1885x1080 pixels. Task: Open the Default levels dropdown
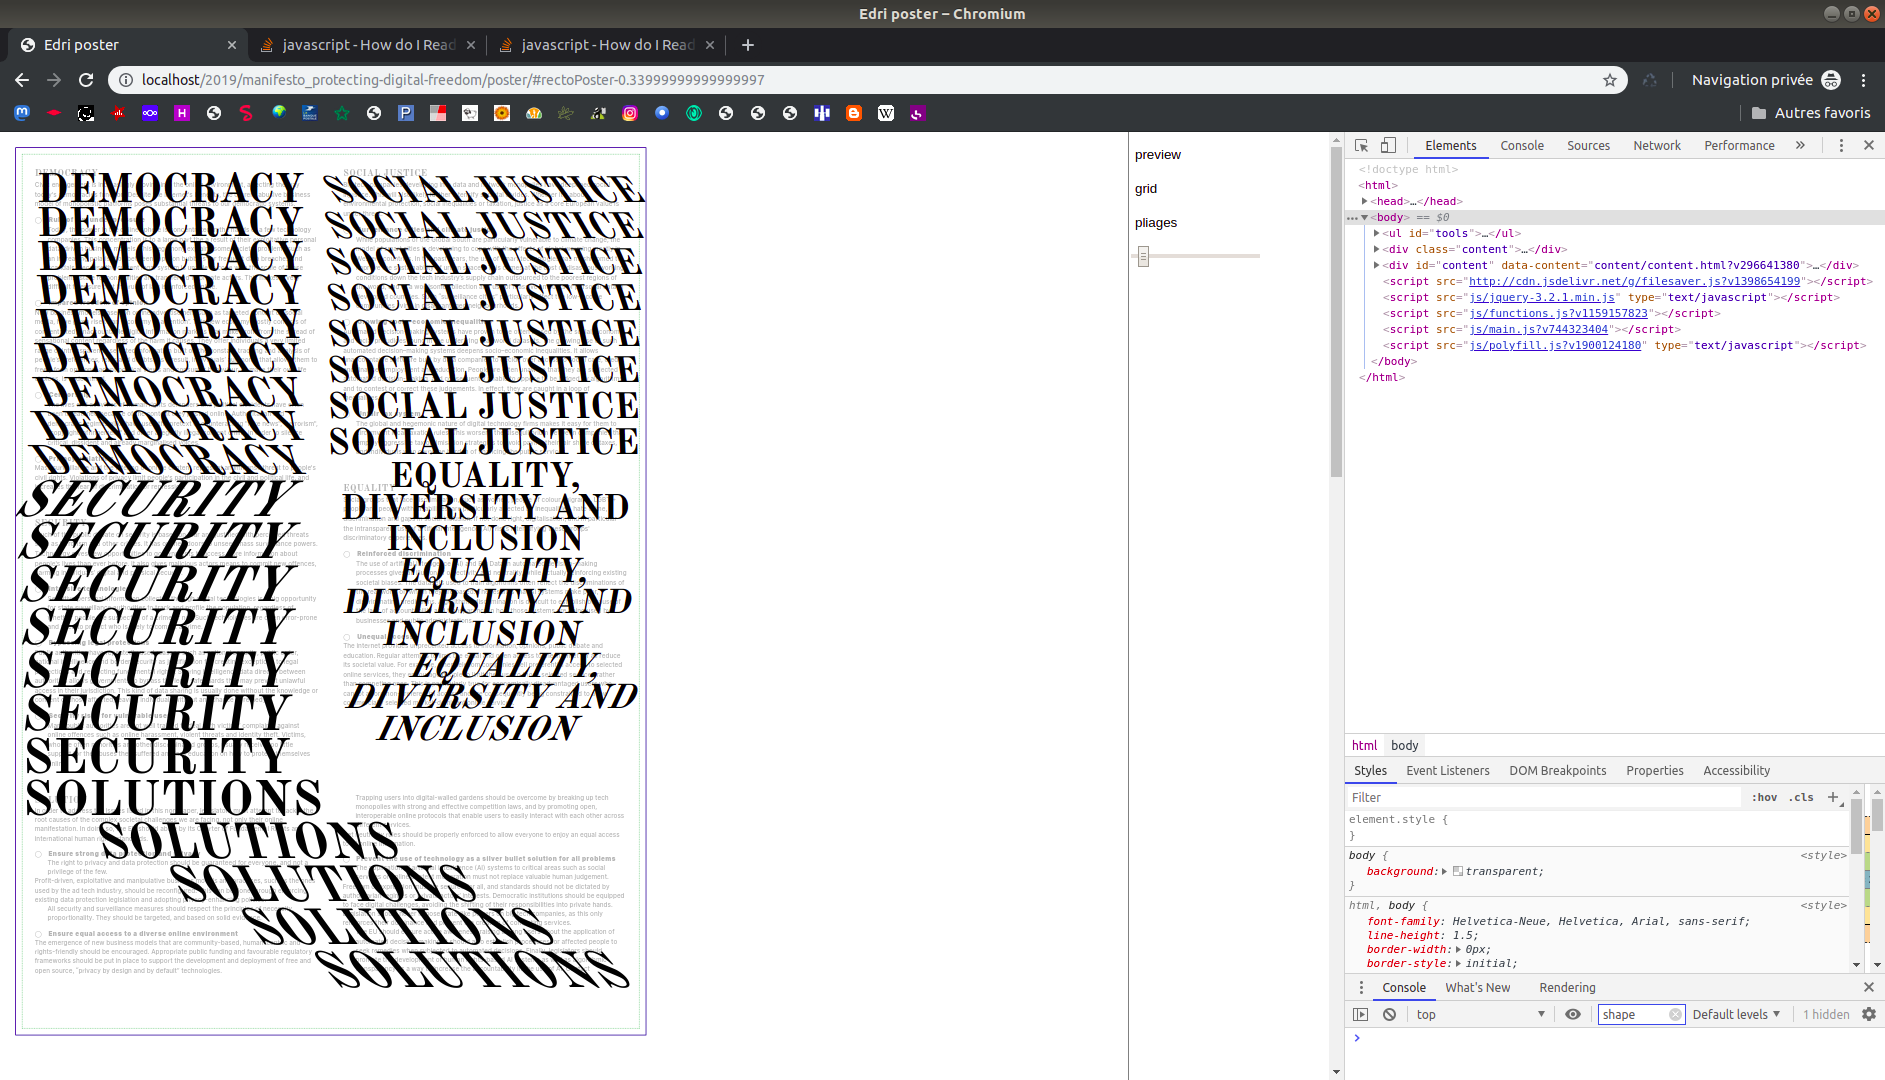coord(1736,1014)
